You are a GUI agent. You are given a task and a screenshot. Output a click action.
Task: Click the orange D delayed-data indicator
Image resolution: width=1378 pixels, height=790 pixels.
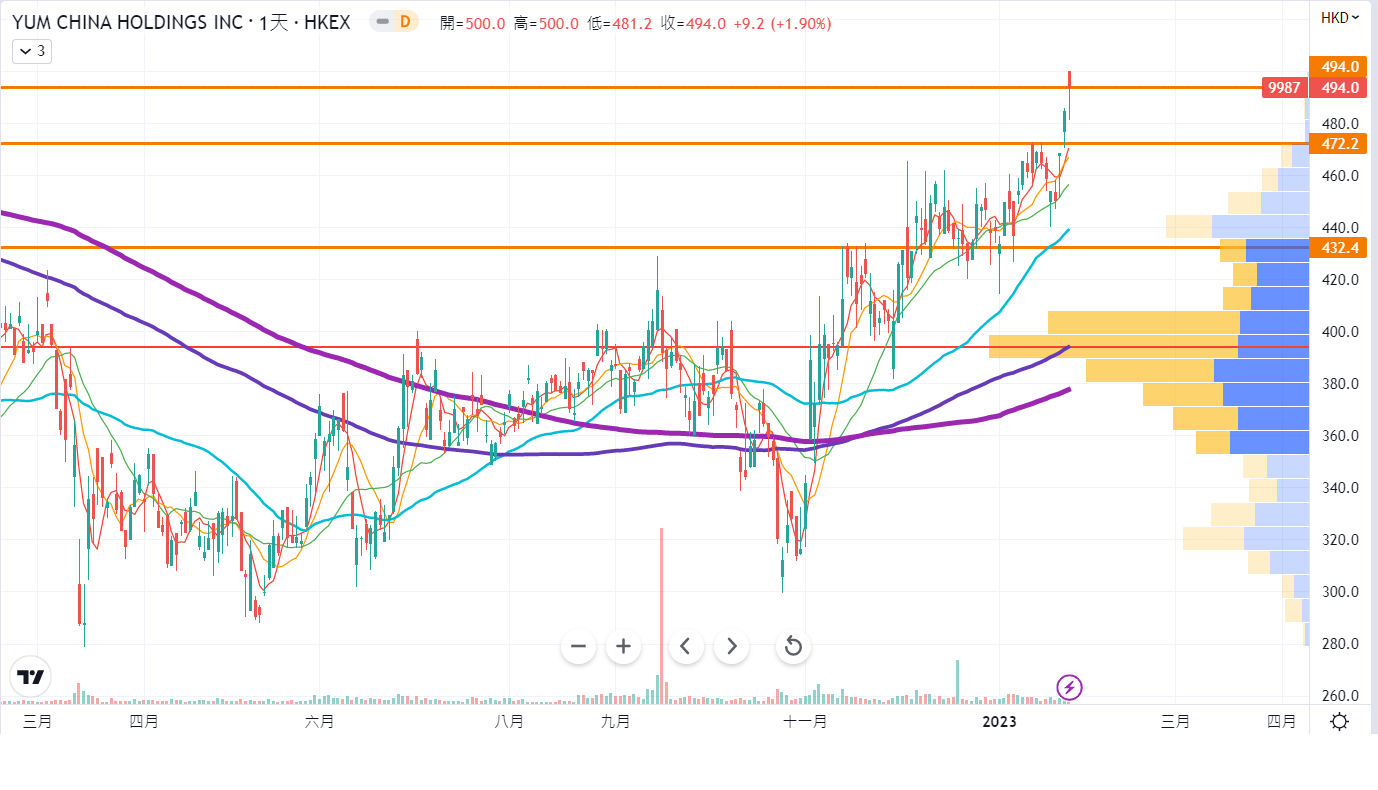pos(405,22)
